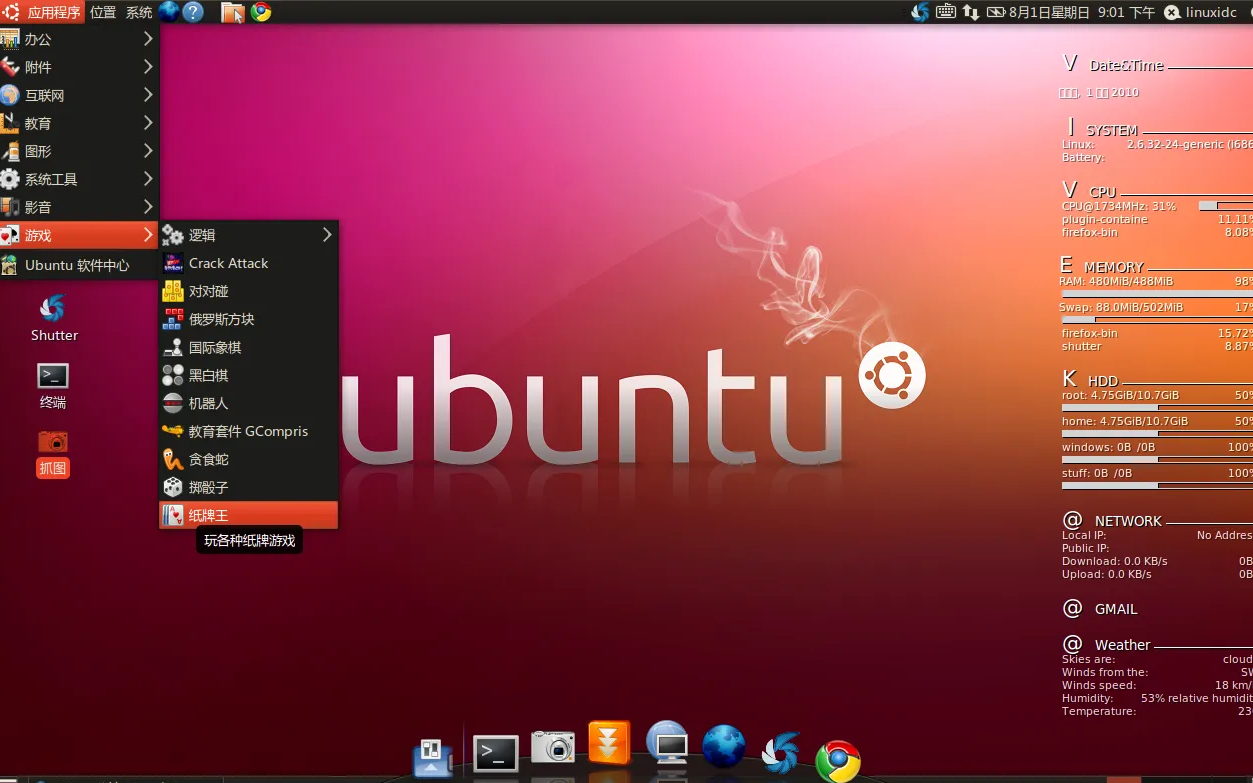
Task: Open the clock showing 8月1日星期日 9:01 下午
Action: (1082, 12)
